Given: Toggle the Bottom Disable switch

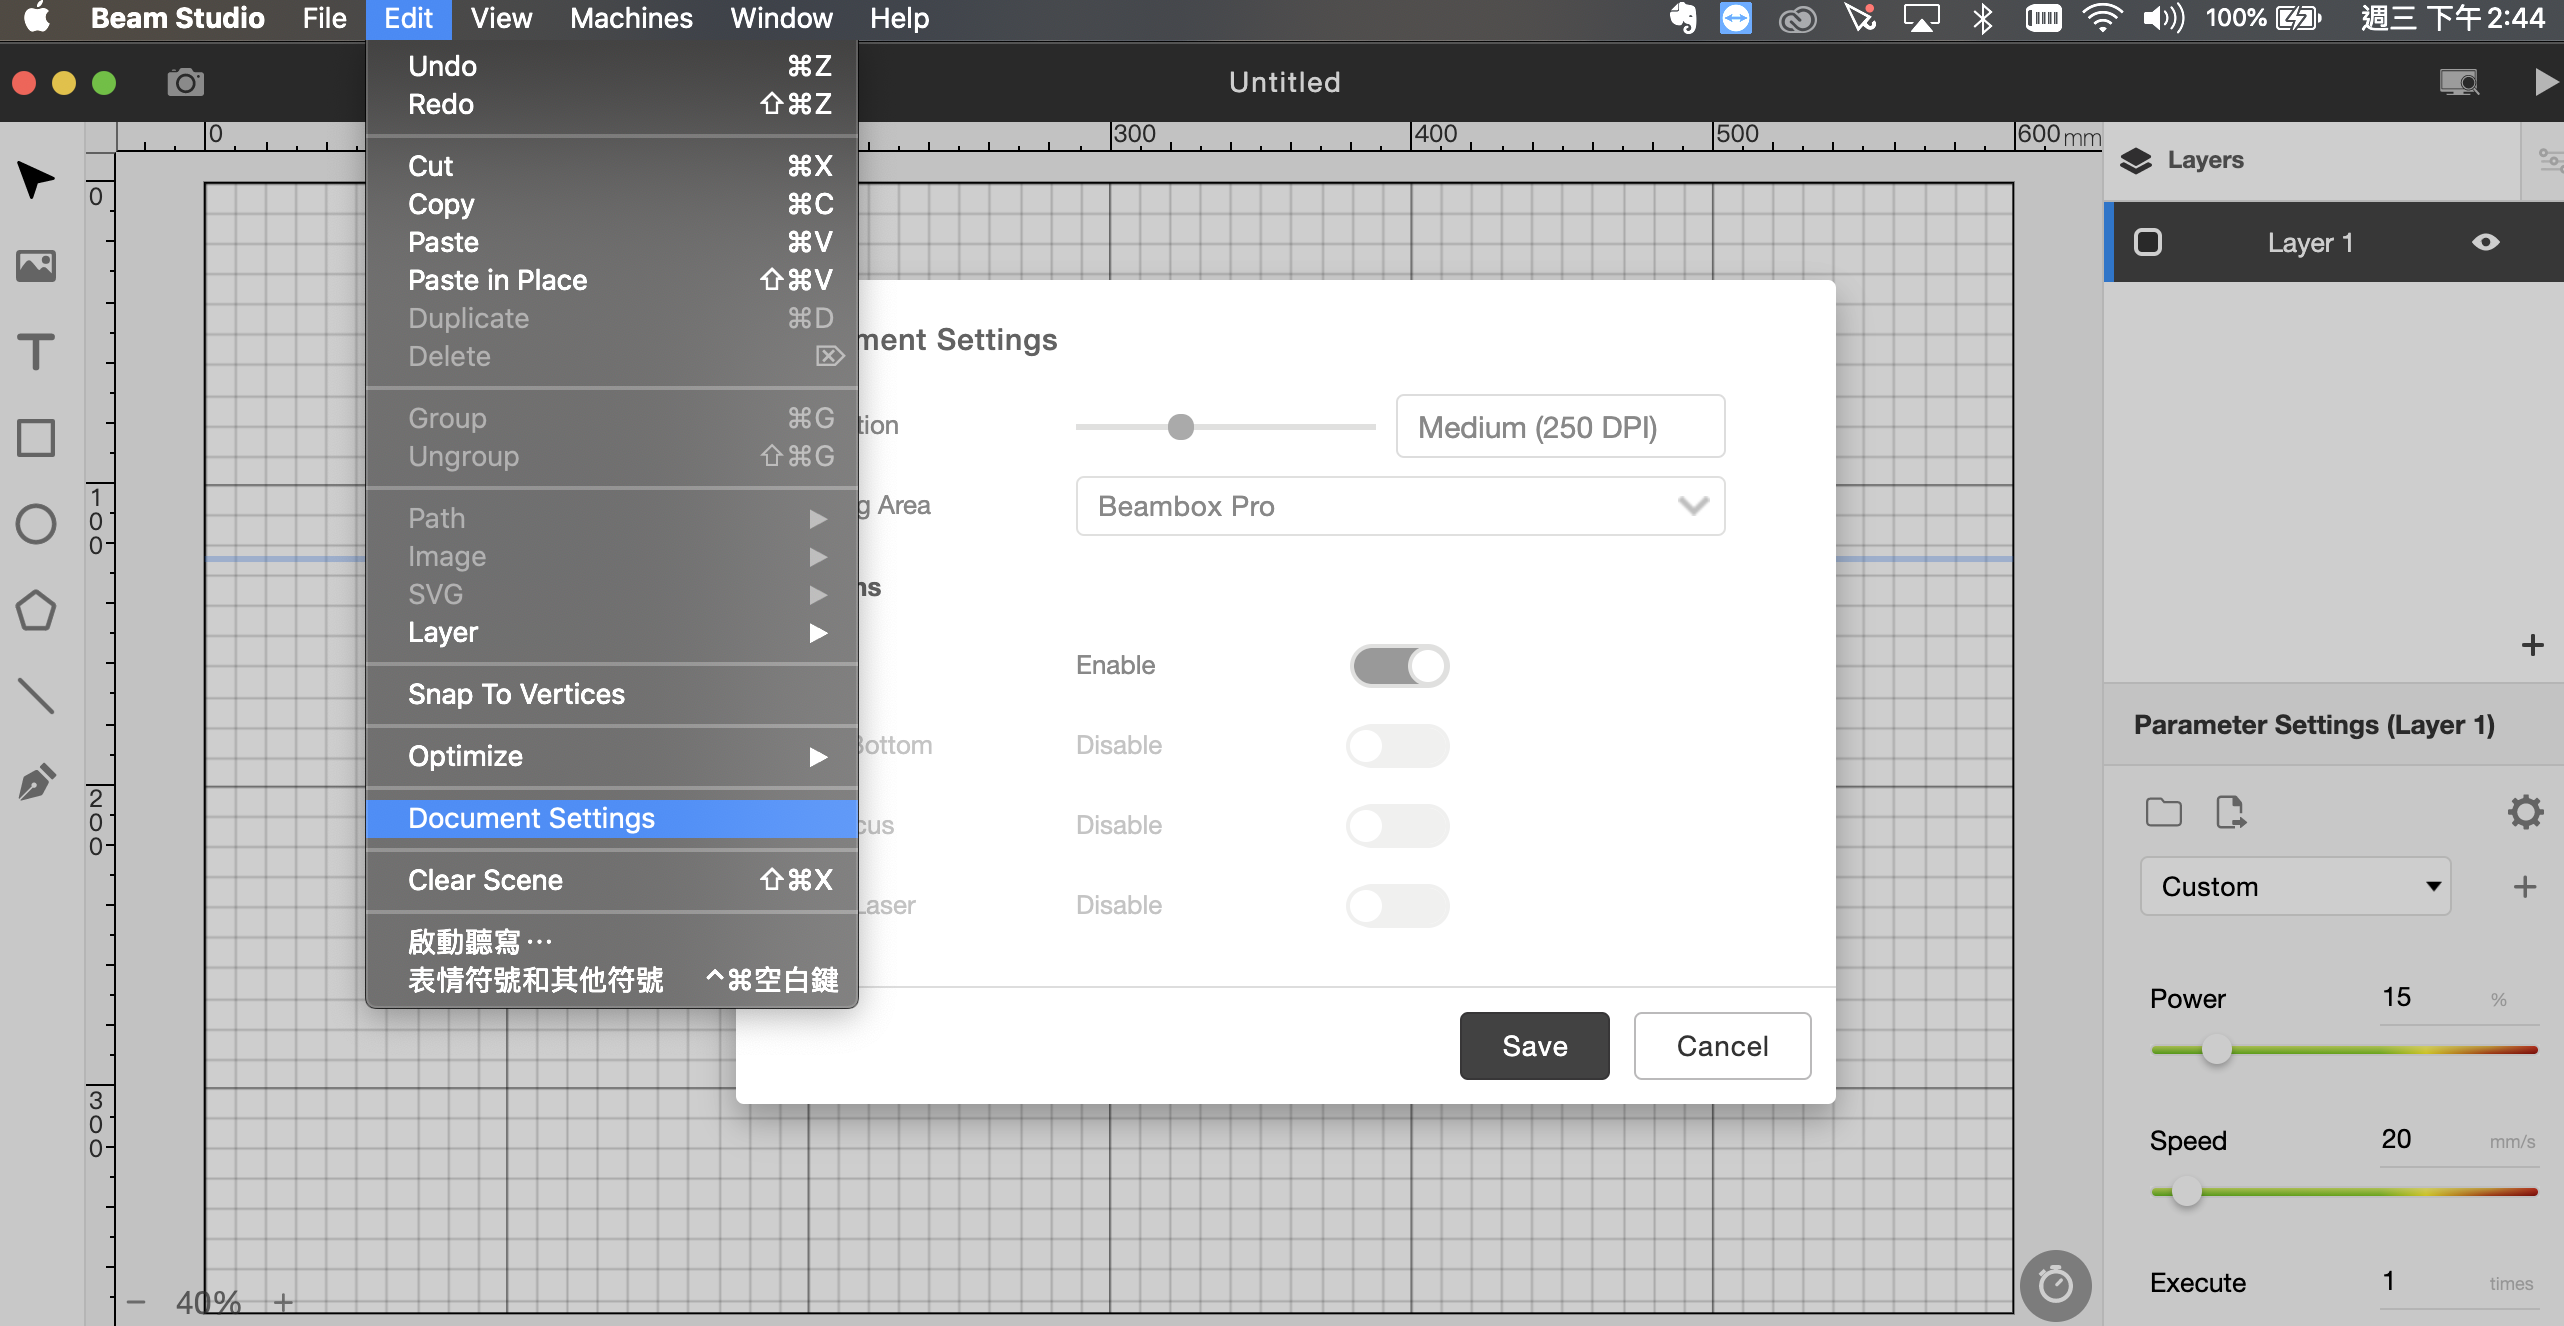Looking at the screenshot, I should tap(1397, 746).
